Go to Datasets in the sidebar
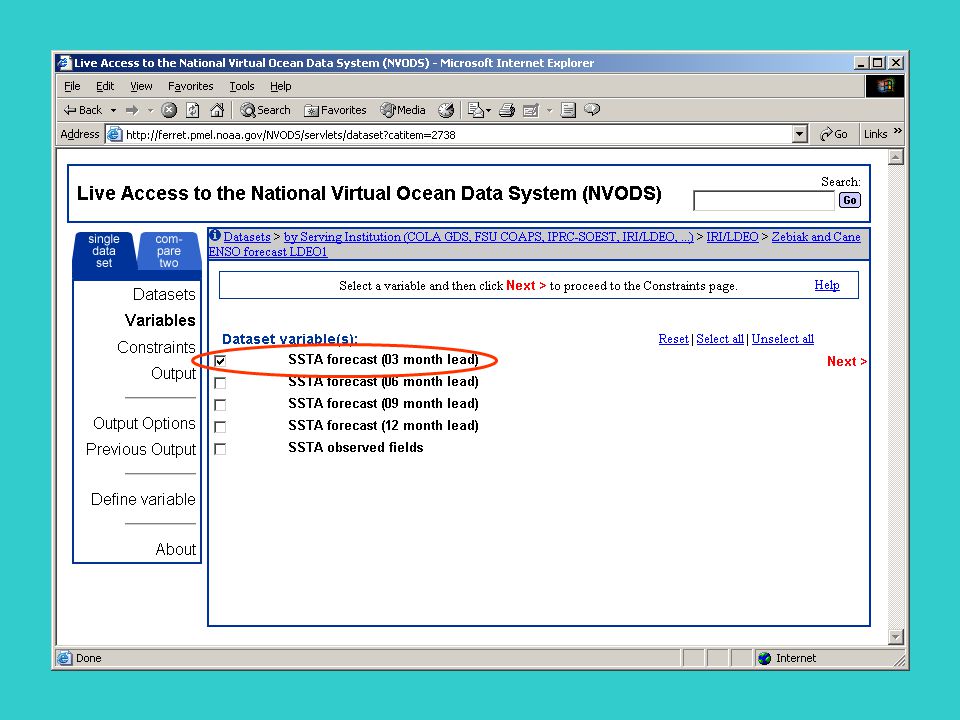 [164, 294]
